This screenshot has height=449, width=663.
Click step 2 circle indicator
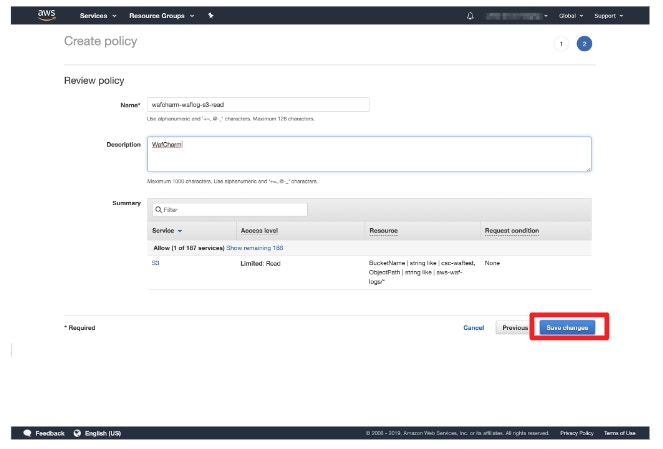pyautogui.click(x=584, y=44)
